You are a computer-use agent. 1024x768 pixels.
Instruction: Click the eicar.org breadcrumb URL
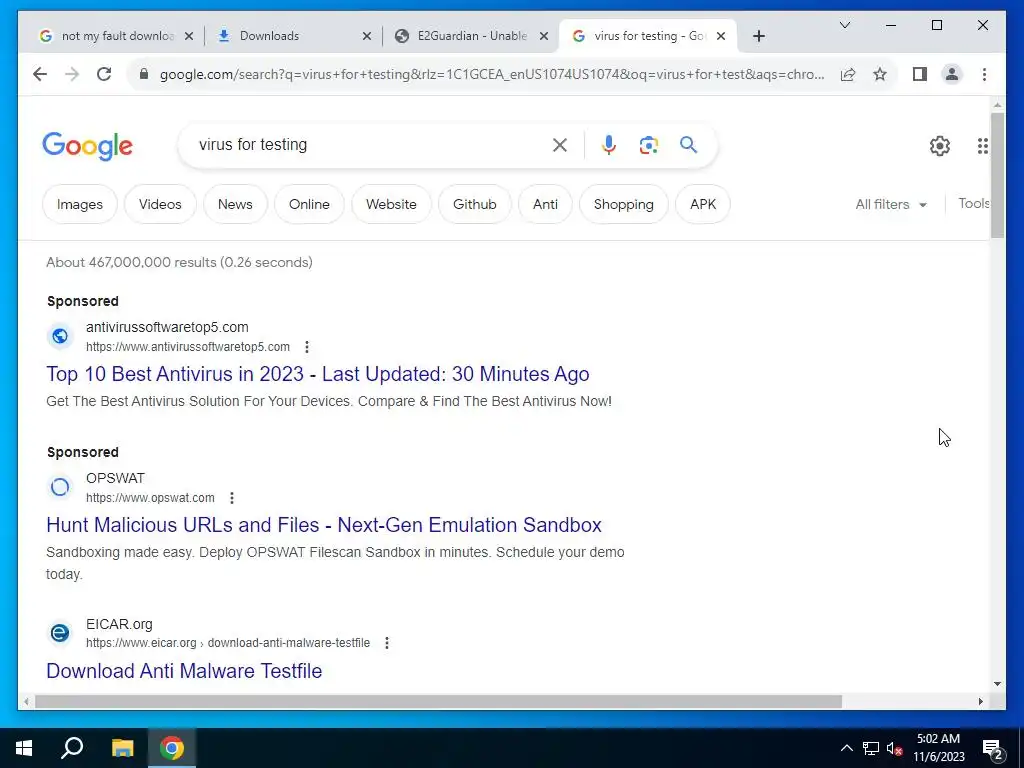pos(228,643)
